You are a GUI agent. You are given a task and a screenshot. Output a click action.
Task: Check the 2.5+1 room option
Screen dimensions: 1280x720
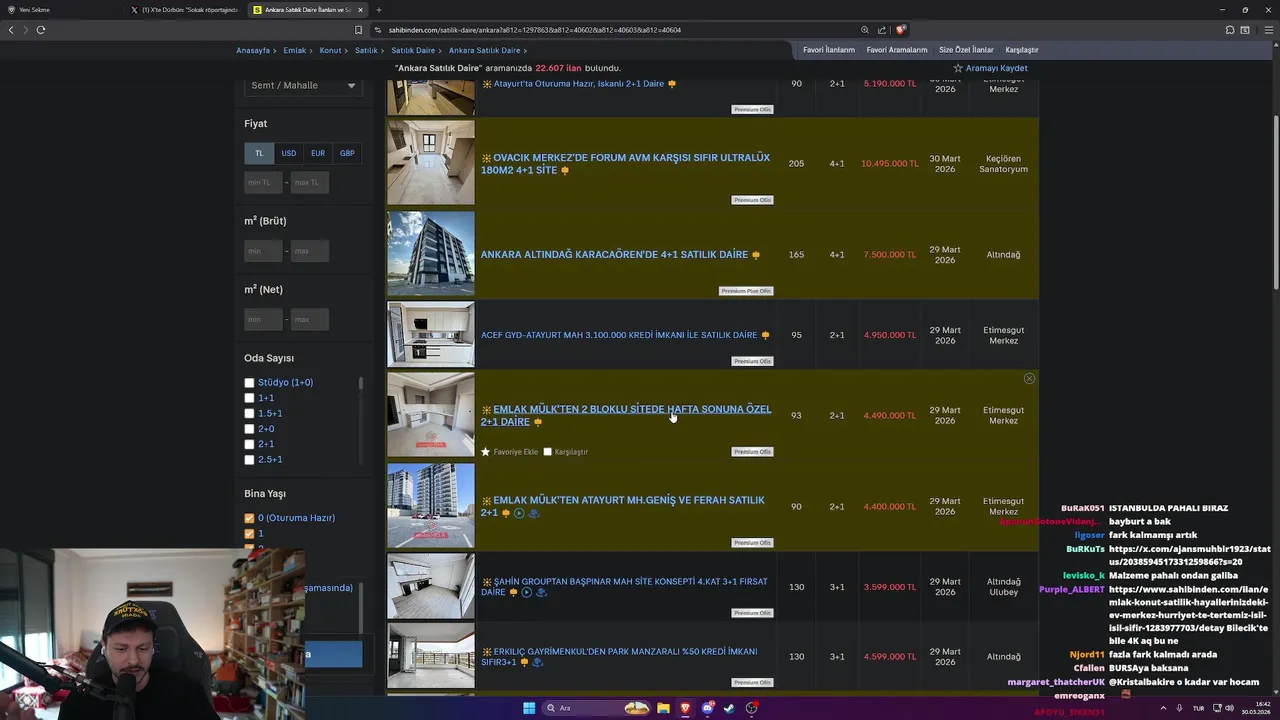click(x=249, y=460)
